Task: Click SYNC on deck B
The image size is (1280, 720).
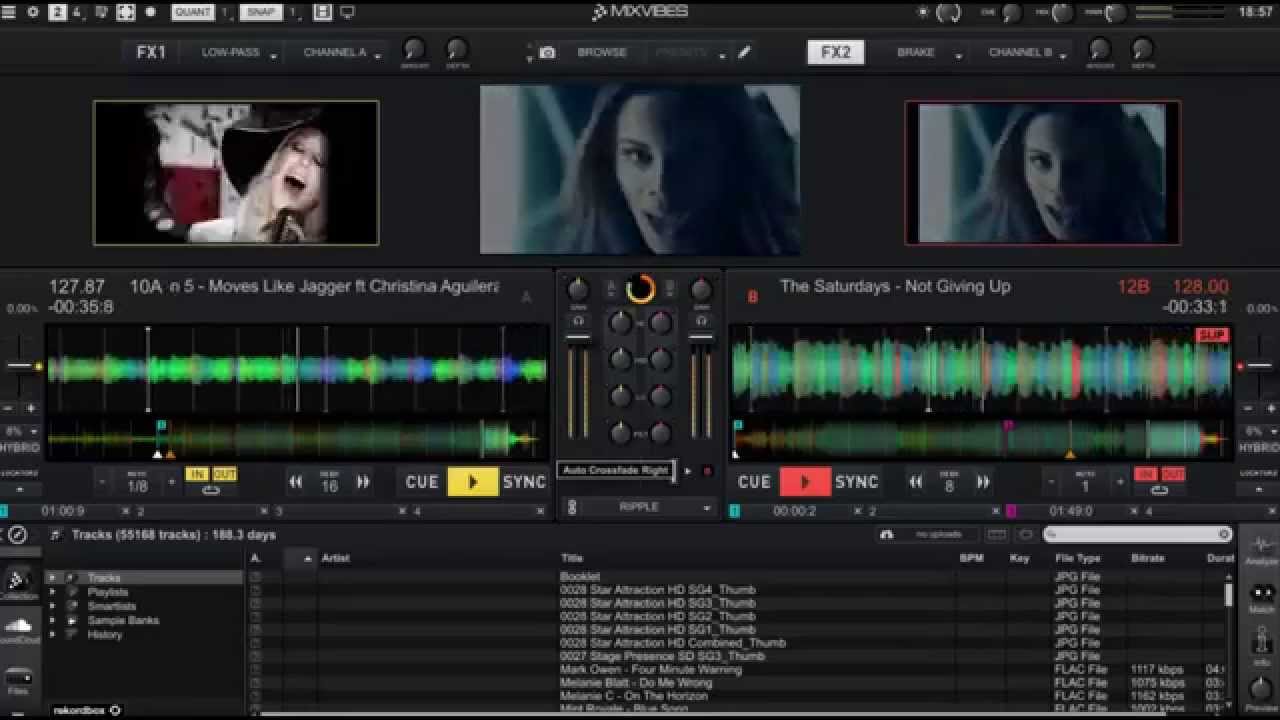Action: pyautogui.click(x=856, y=482)
